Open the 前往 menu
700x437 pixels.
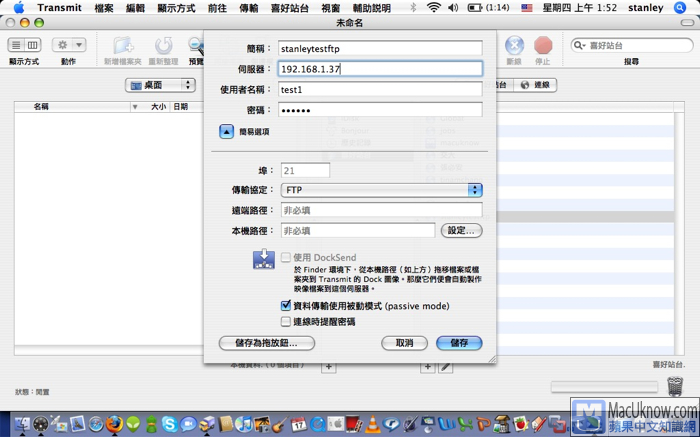(x=217, y=8)
